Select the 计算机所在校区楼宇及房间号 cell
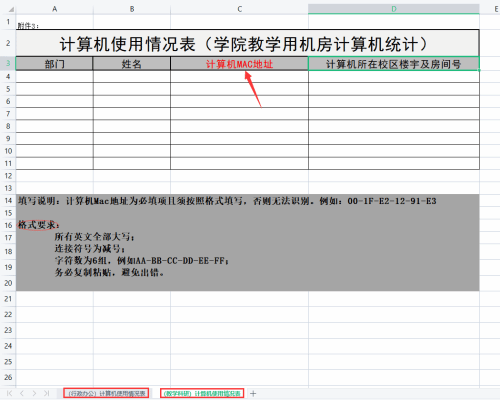This screenshot has width=500, height=400. pyautogui.click(x=394, y=64)
